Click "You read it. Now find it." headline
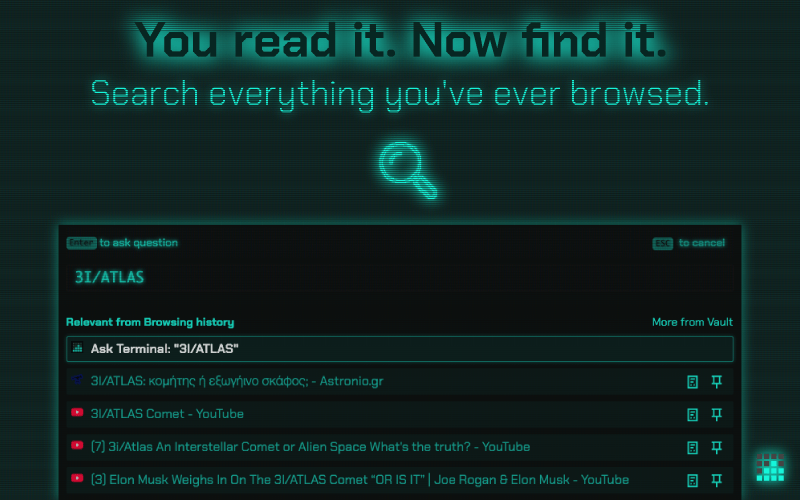Screen dimensions: 800x500 click(401, 41)
